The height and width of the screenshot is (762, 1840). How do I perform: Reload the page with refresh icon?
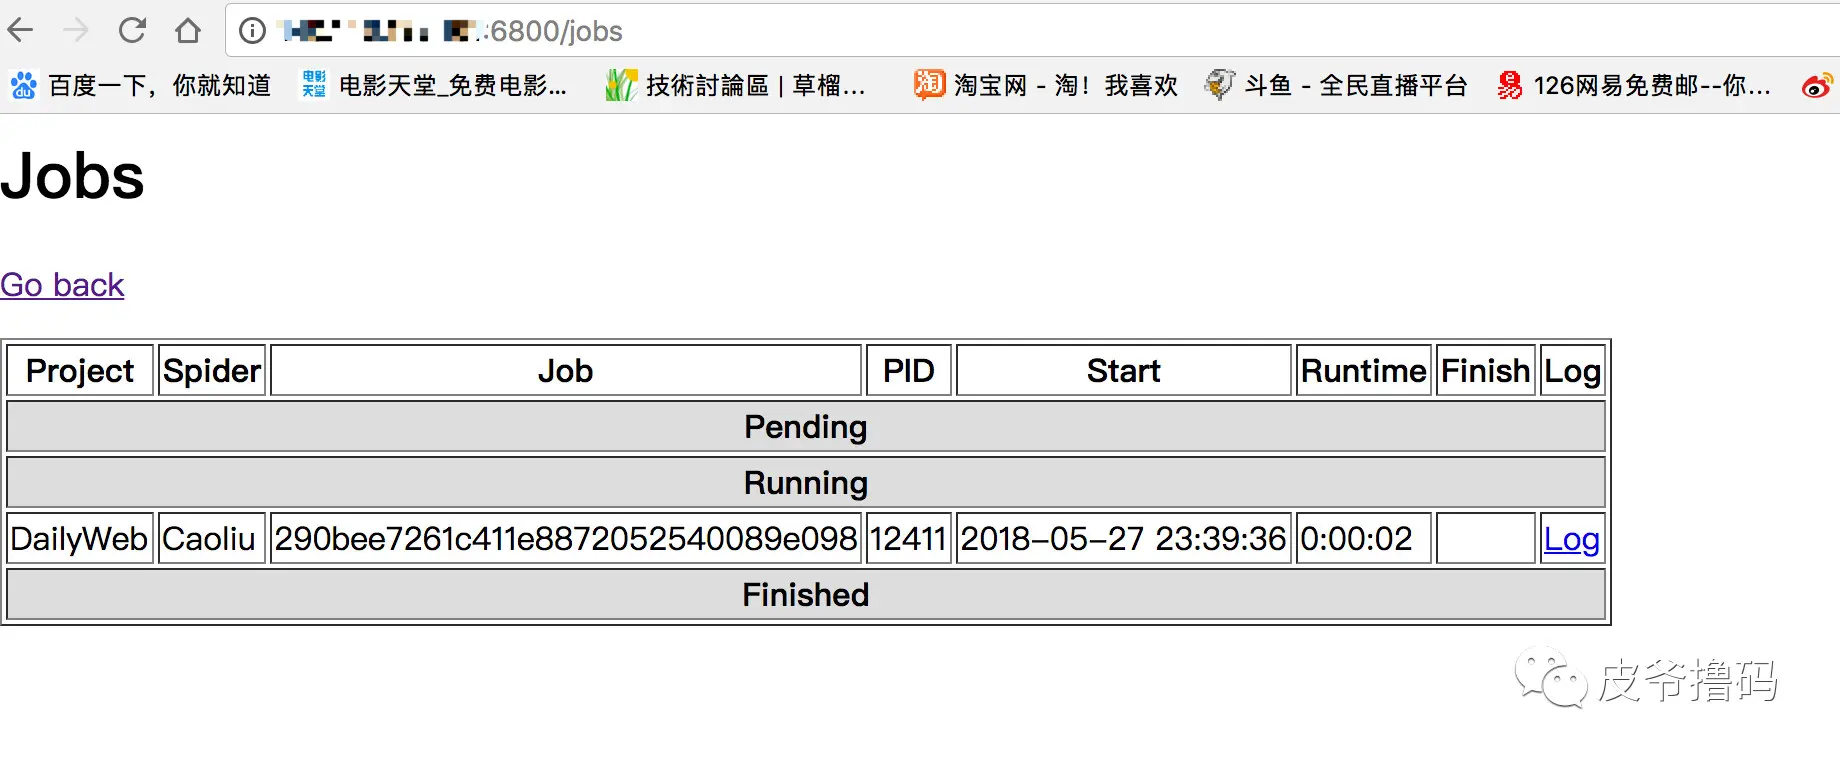point(132,31)
